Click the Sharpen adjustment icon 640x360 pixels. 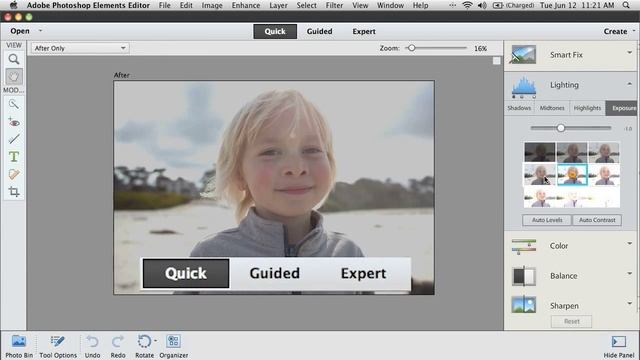click(524, 305)
